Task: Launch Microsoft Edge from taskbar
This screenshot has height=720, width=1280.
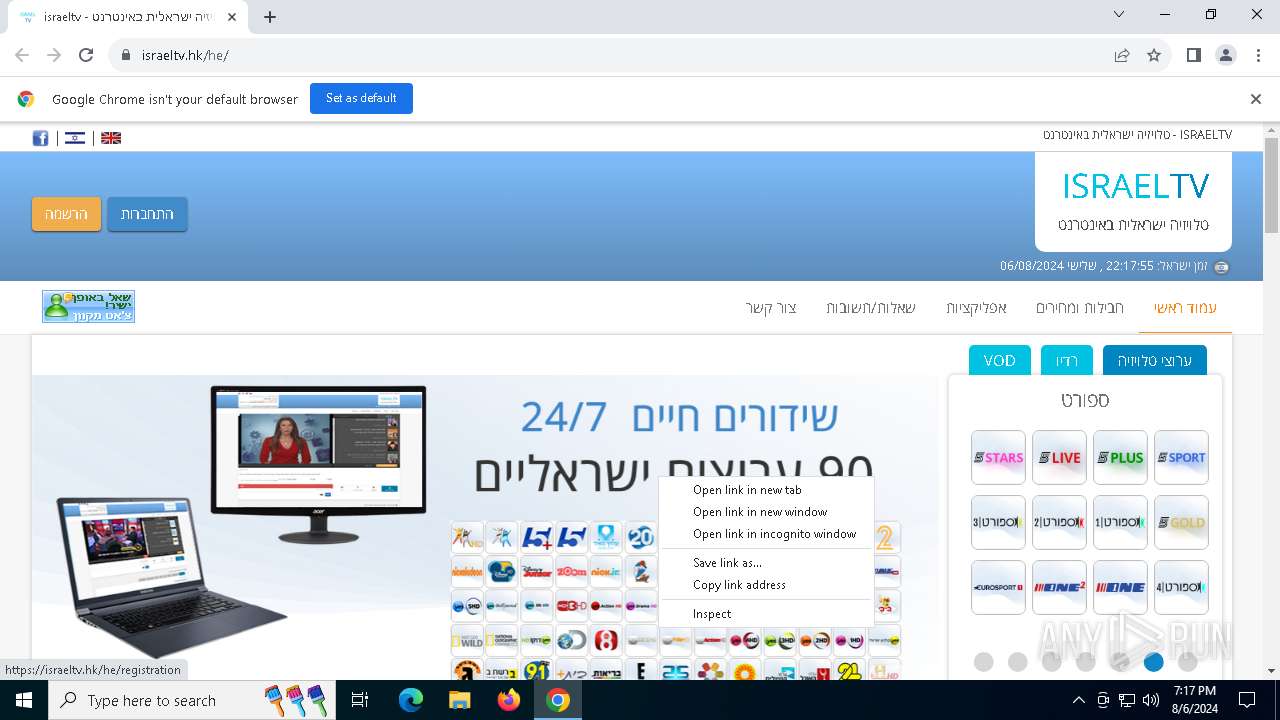Action: point(411,700)
